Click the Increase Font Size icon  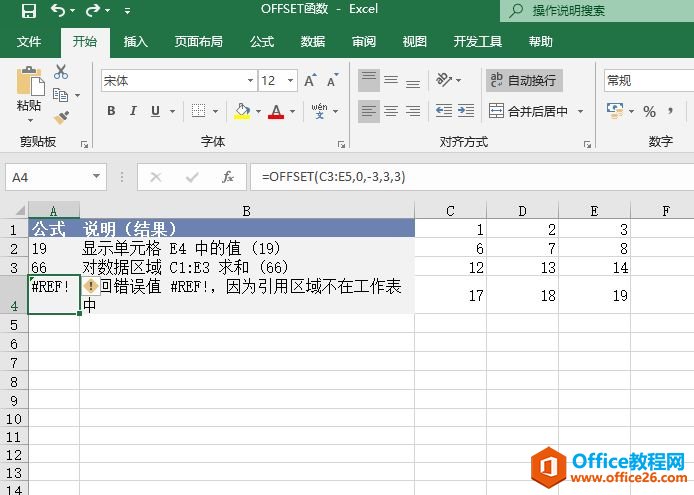coord(309,81)
